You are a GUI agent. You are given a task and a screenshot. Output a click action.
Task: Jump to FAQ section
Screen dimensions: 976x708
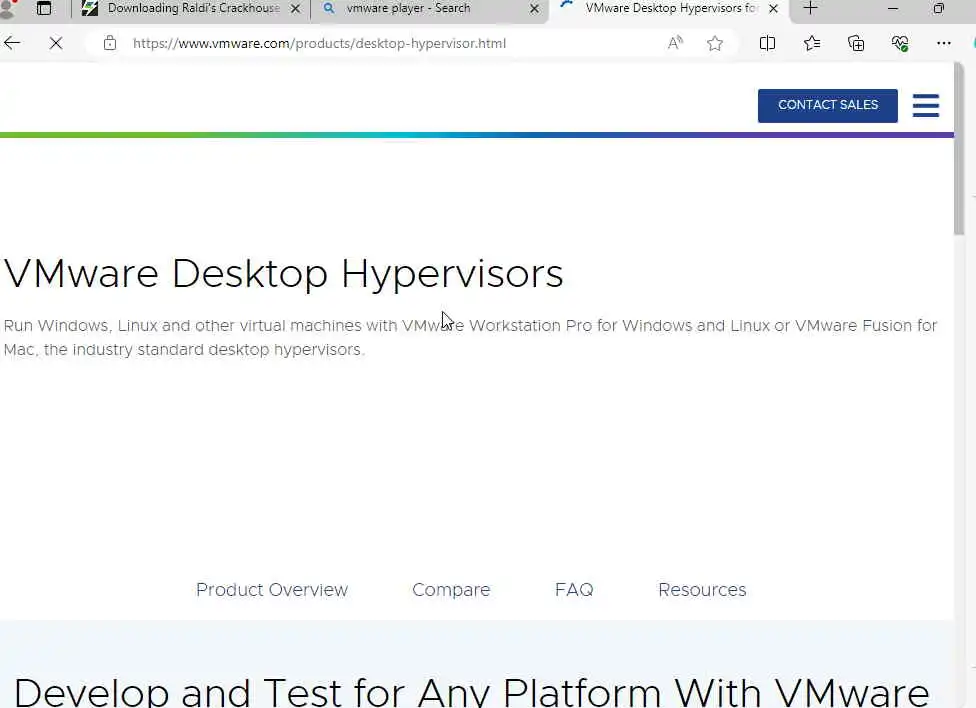[x=574, y=590]
